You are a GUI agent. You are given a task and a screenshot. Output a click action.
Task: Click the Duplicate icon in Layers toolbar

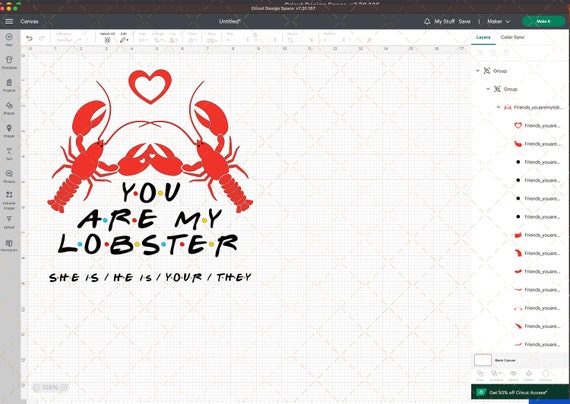tap(493, 53)
